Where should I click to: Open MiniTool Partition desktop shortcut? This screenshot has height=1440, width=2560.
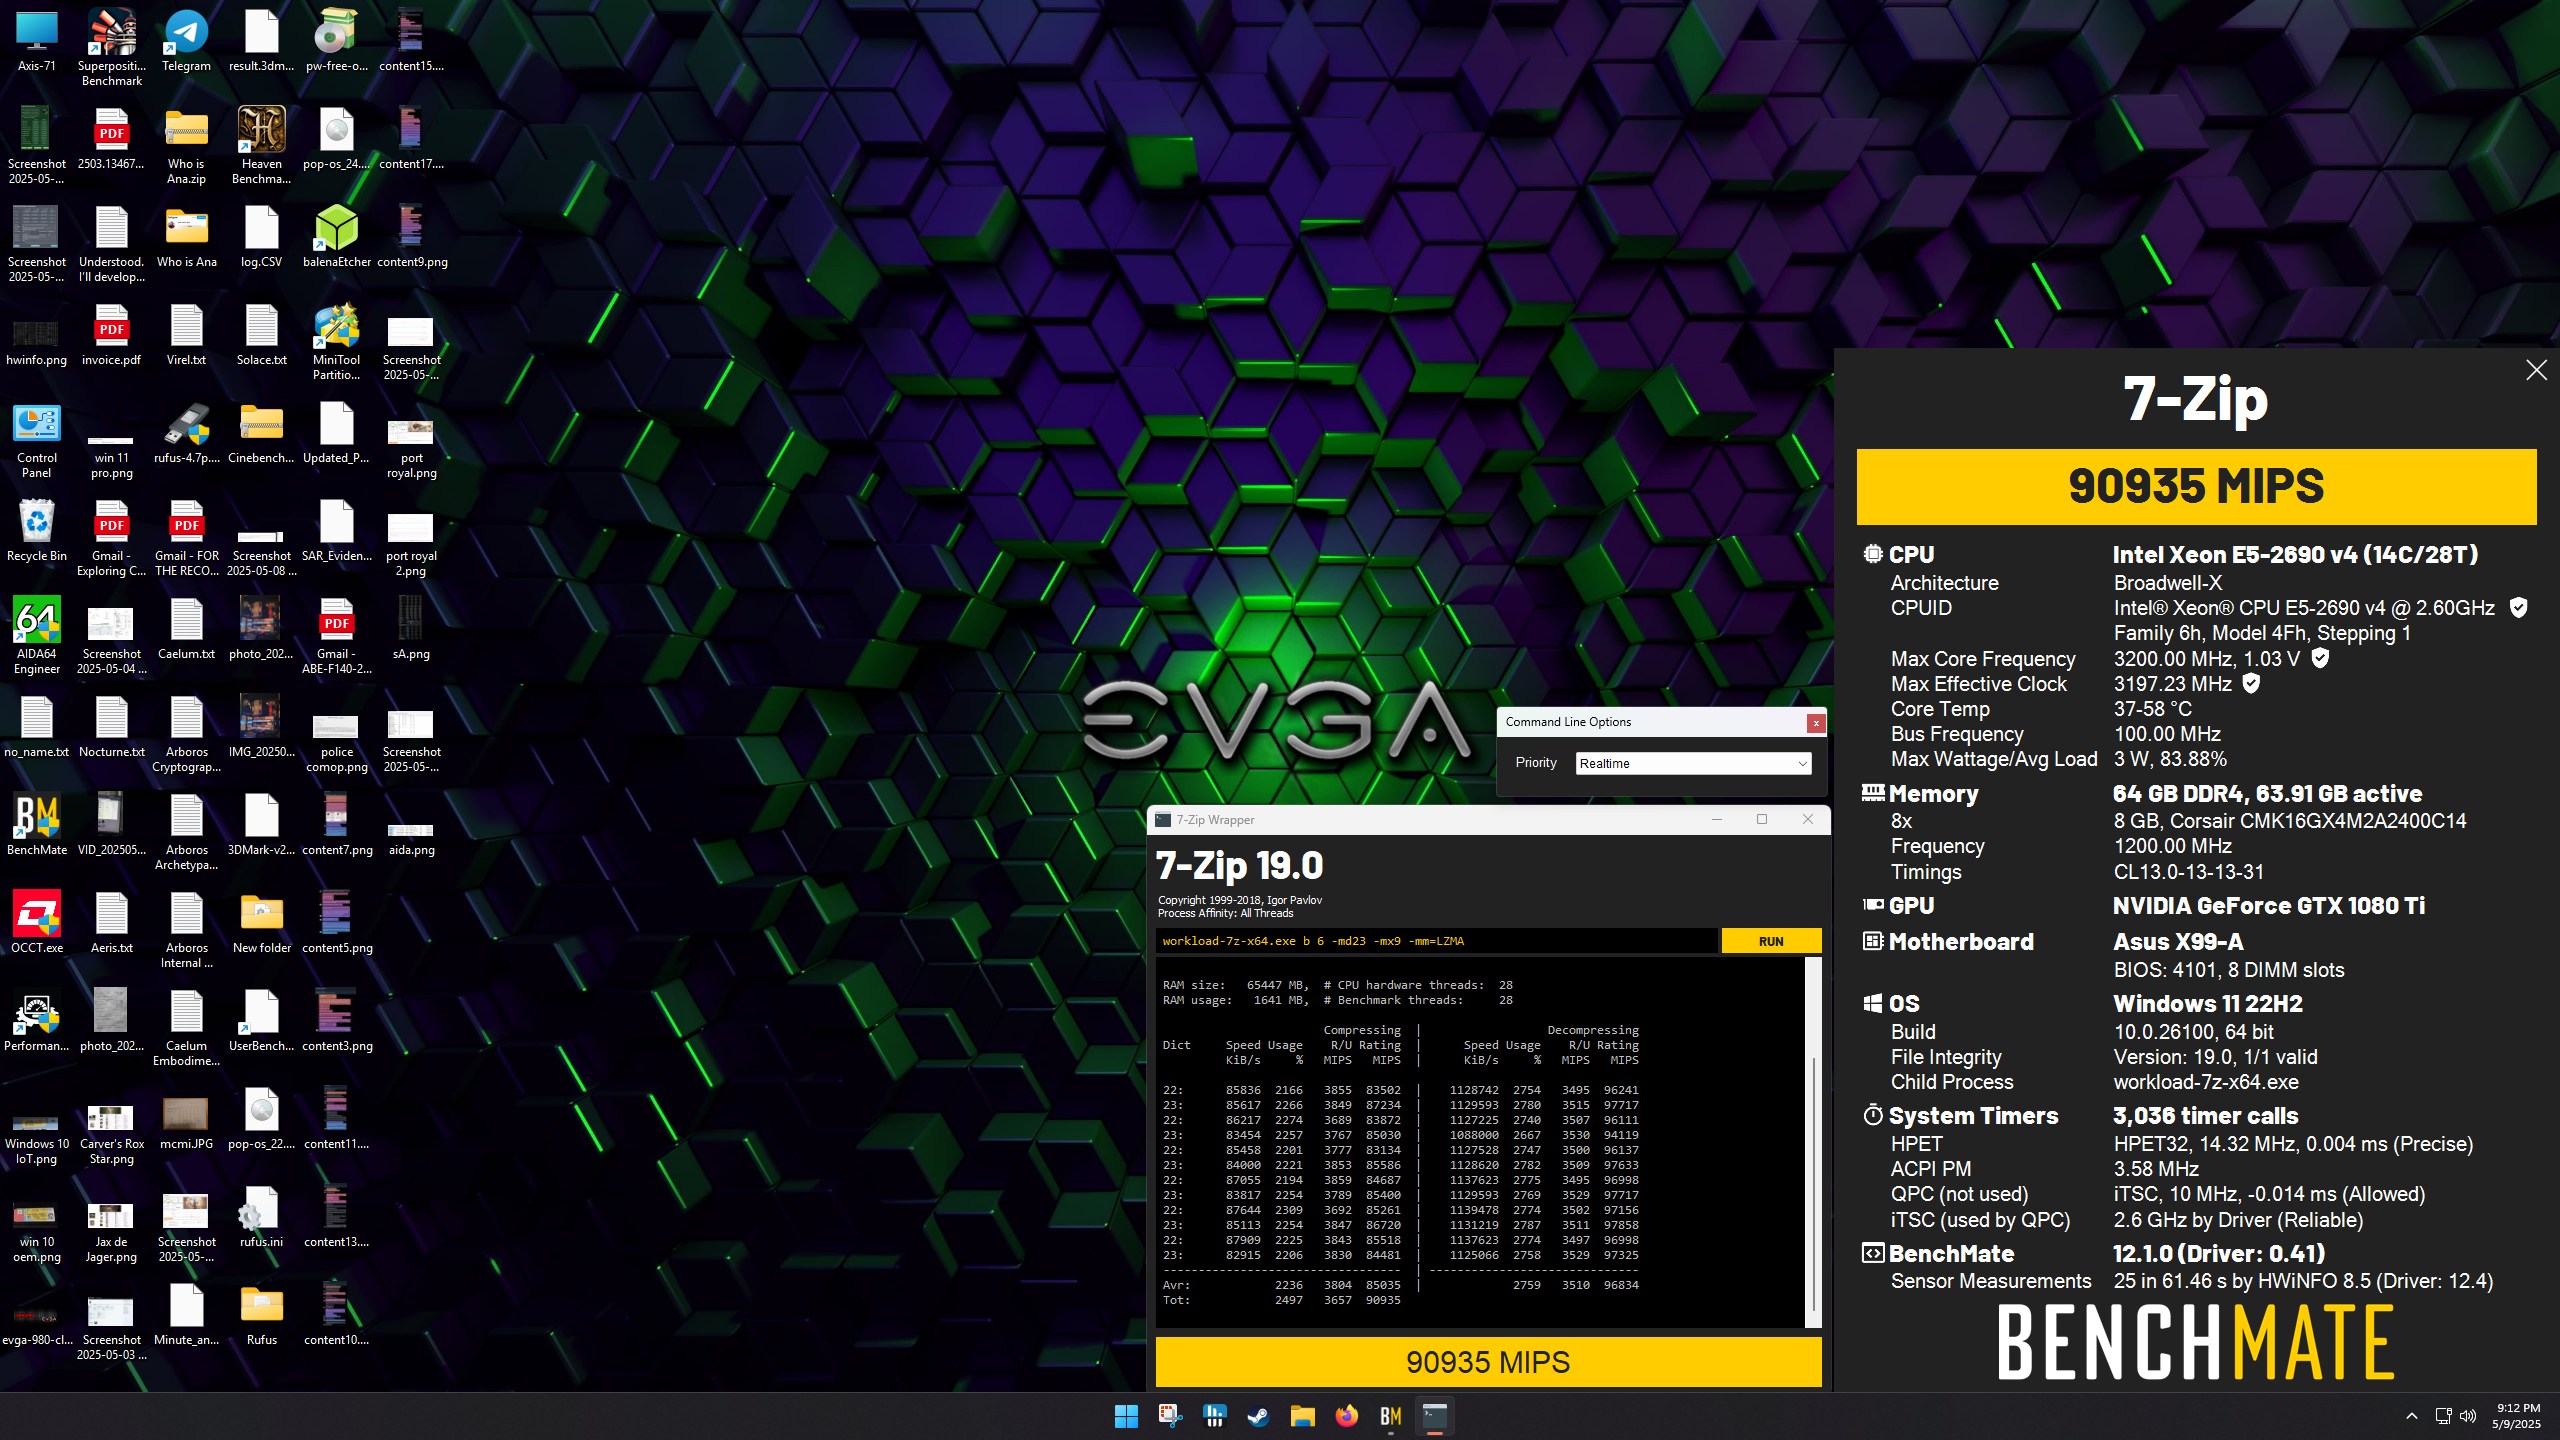click(x=337, y=341)
